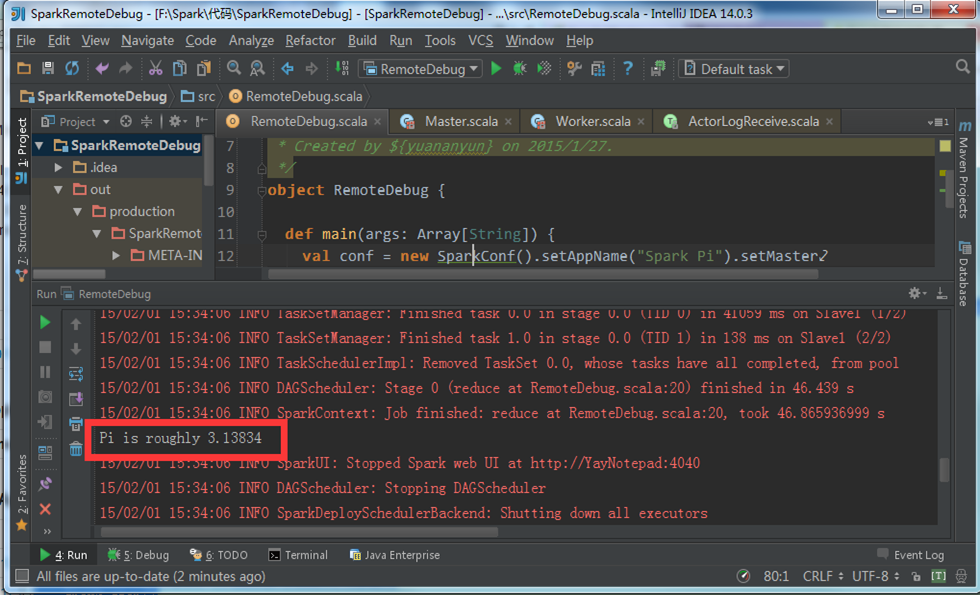This screenshot has width=980, height=595.
Task: Click the src breadcrumb in navigation bar
Action: point(198,96)
